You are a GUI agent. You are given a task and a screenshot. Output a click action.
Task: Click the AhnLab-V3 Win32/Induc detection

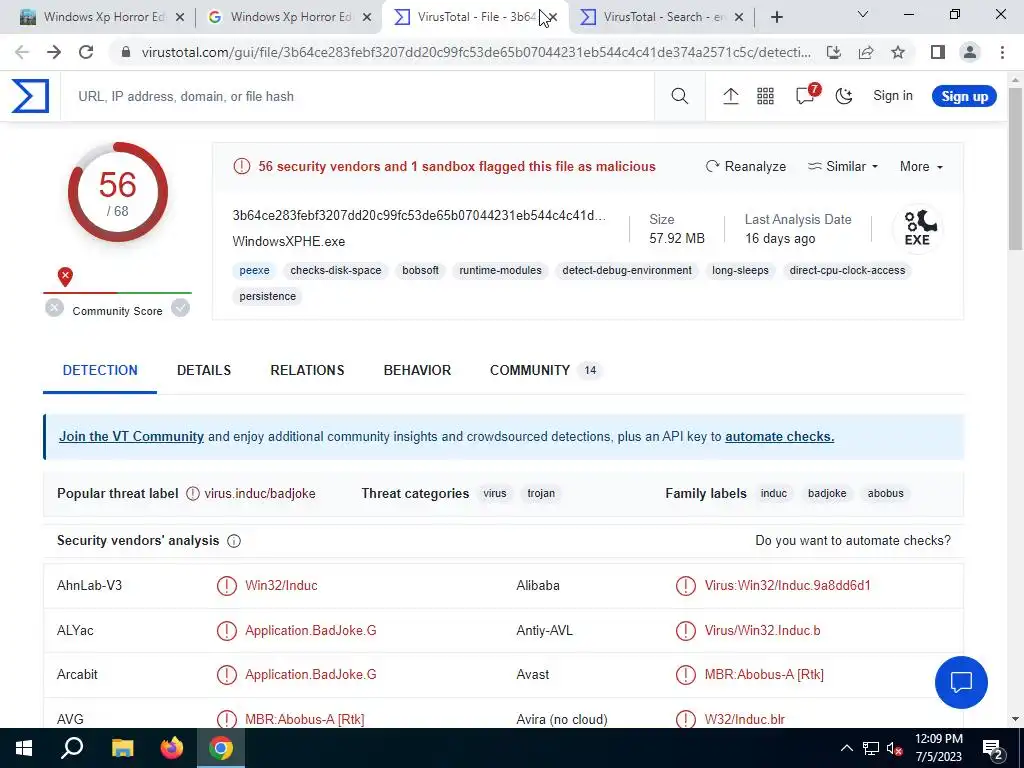281,586
